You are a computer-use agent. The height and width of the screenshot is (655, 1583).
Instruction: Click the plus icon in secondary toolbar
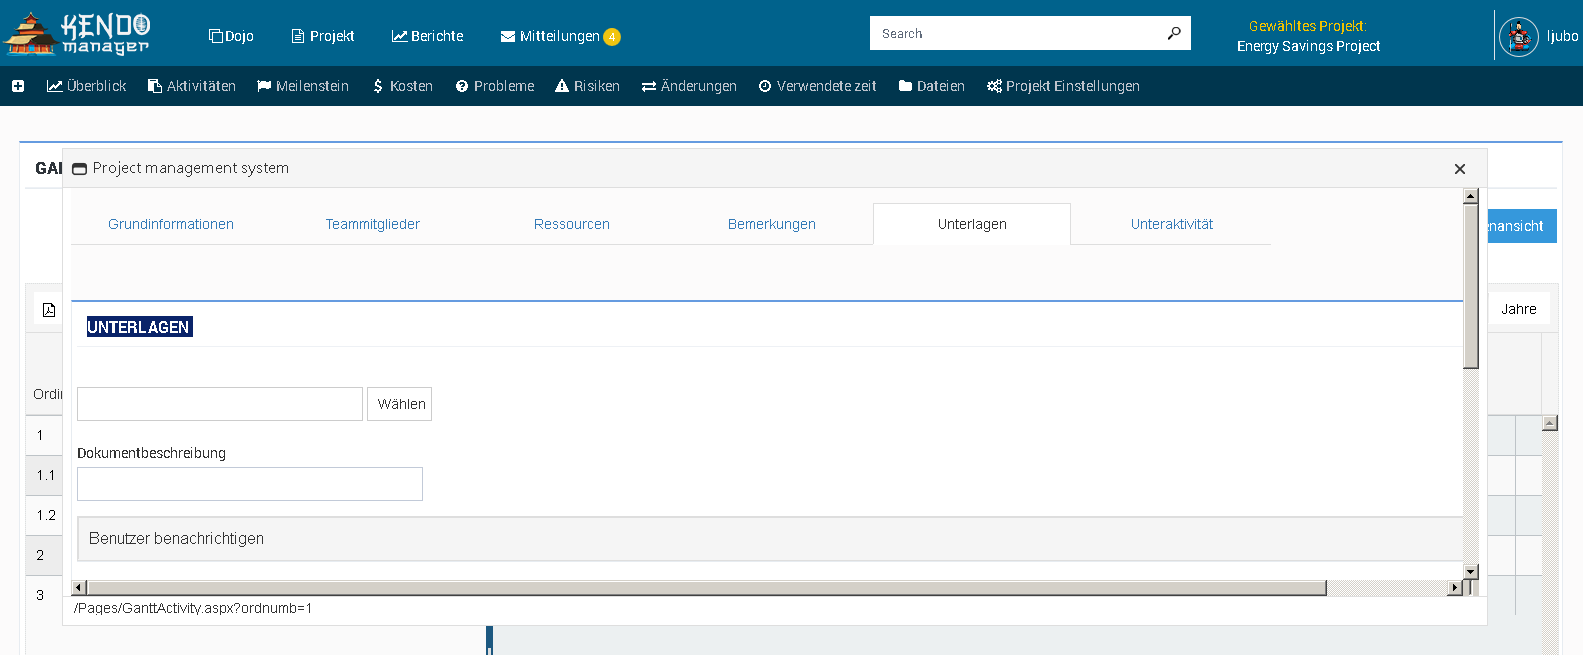point(18,86)
